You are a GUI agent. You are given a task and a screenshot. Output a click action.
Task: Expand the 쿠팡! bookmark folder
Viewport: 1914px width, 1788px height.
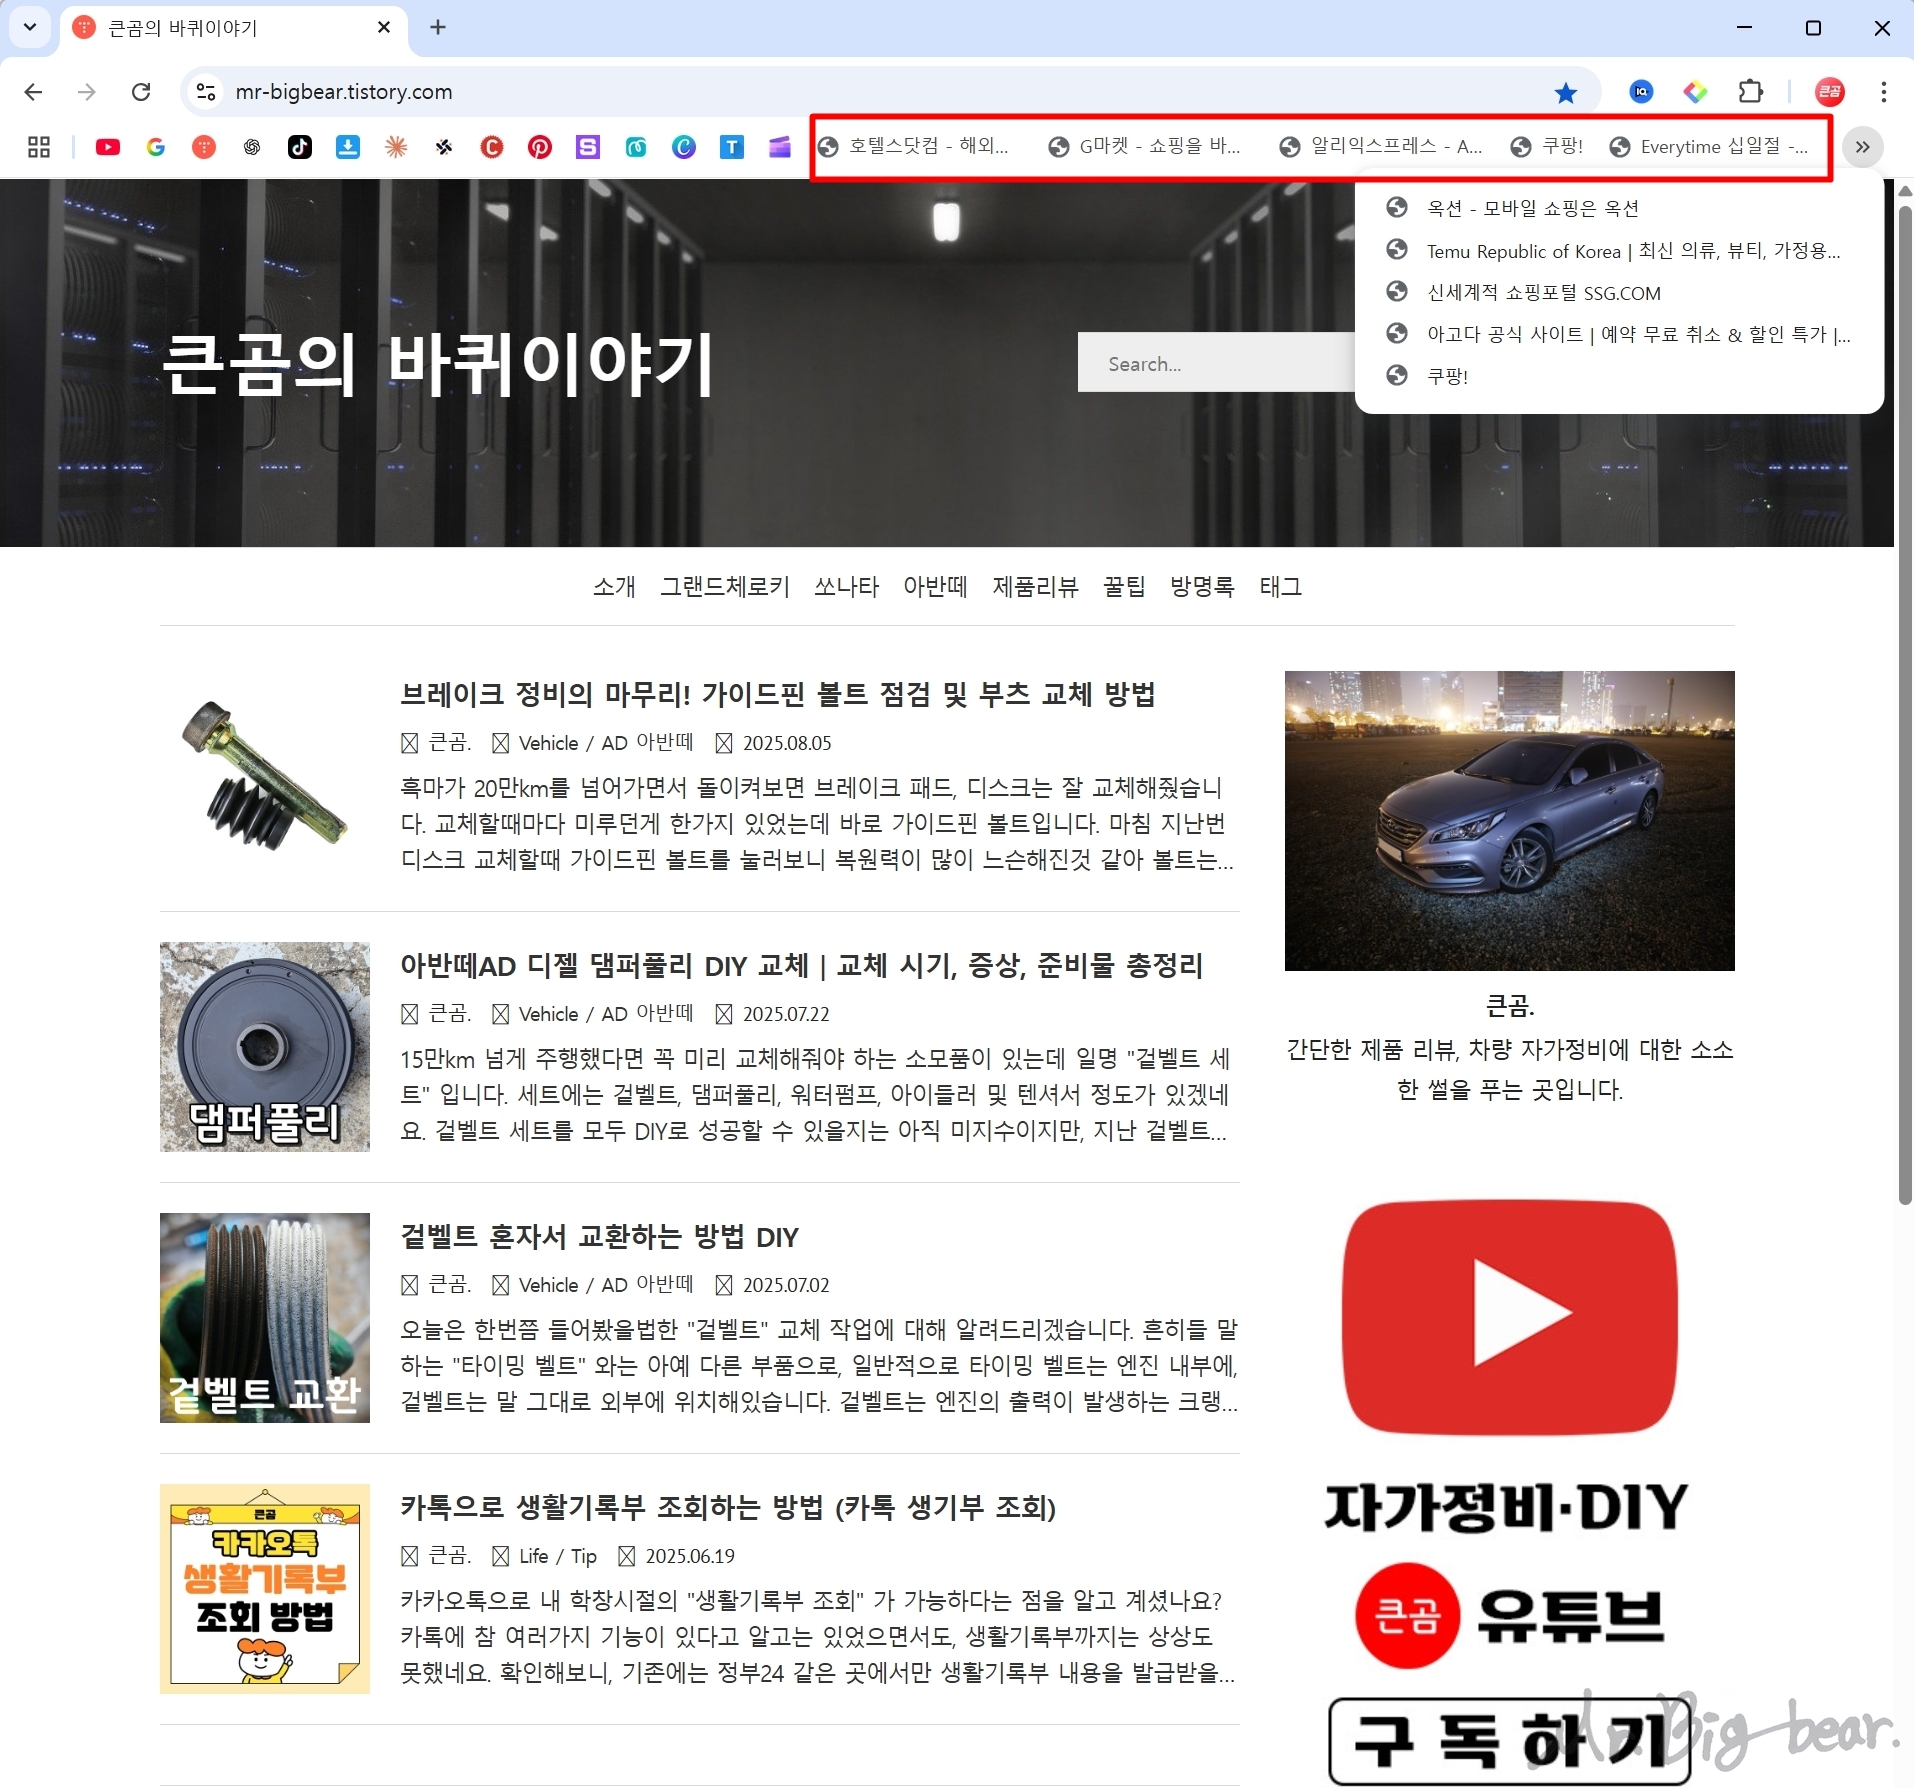pyautogui.click(x=1548, y=146)
